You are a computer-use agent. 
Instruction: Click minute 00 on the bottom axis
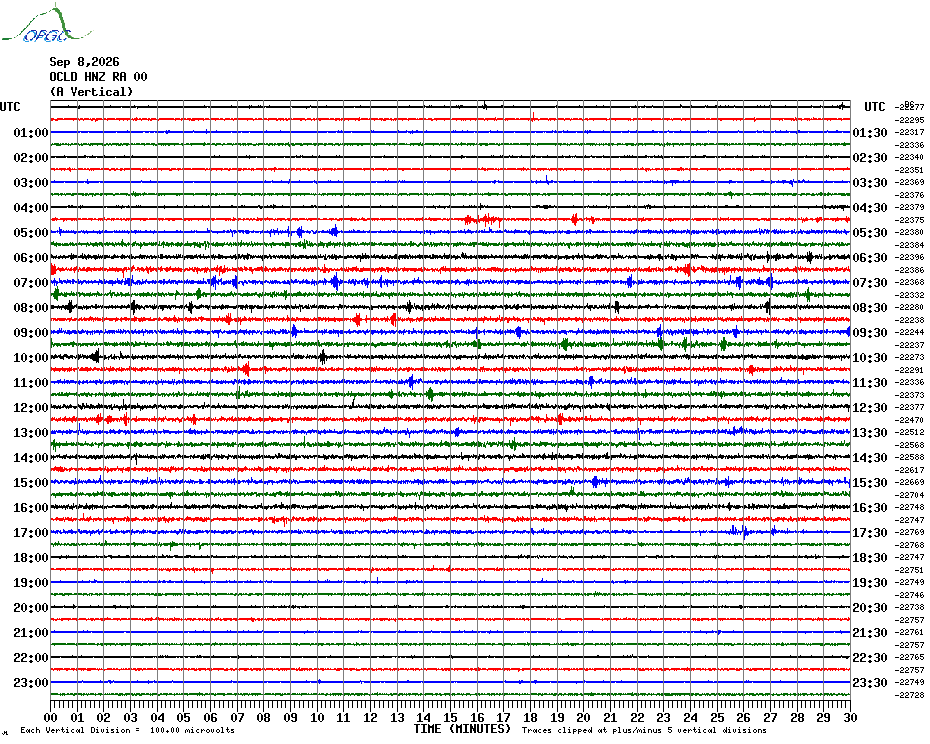pyautogui.click(x=50, y=717)
